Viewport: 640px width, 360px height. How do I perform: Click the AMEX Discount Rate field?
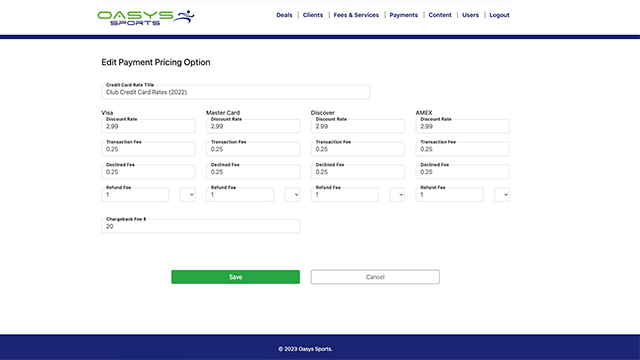(x=462, y=126)
